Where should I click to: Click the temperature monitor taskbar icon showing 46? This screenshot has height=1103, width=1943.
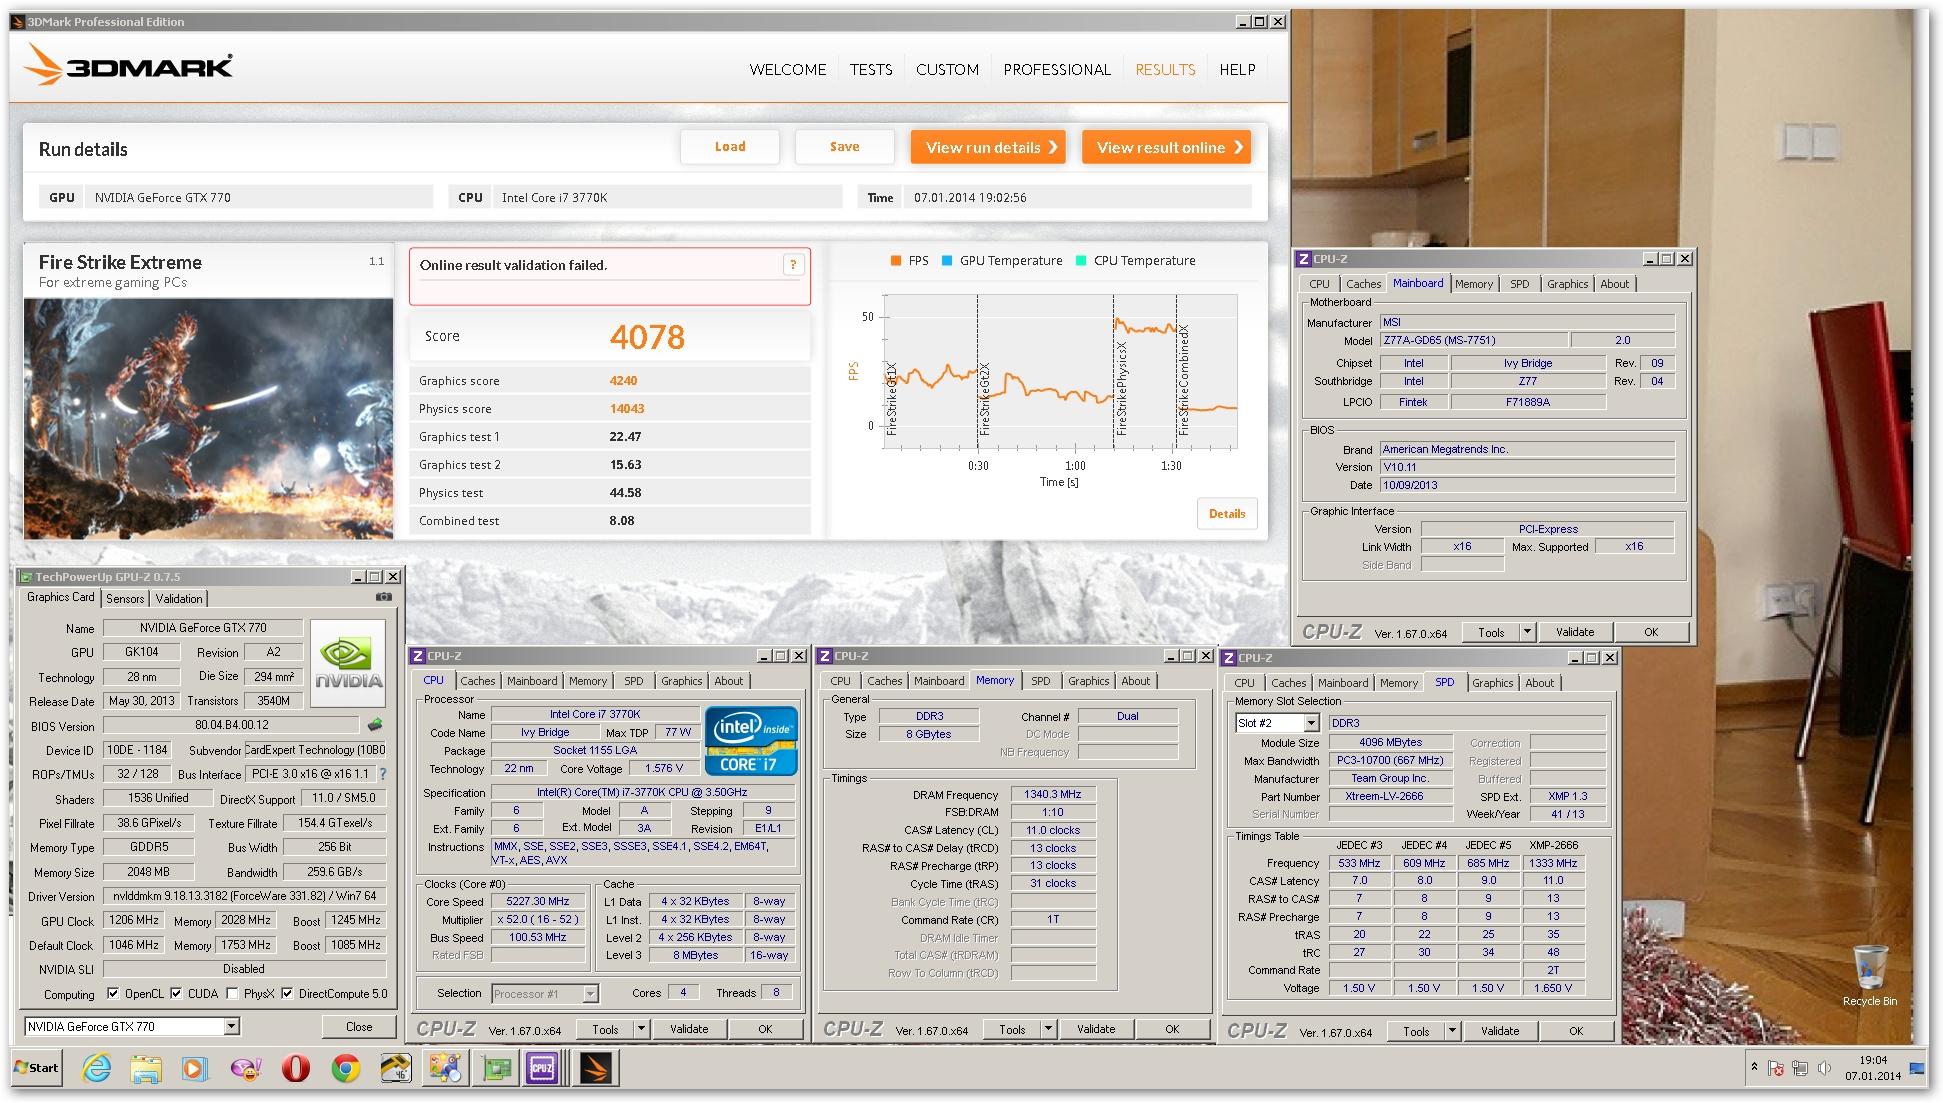tap(396, 1068)
